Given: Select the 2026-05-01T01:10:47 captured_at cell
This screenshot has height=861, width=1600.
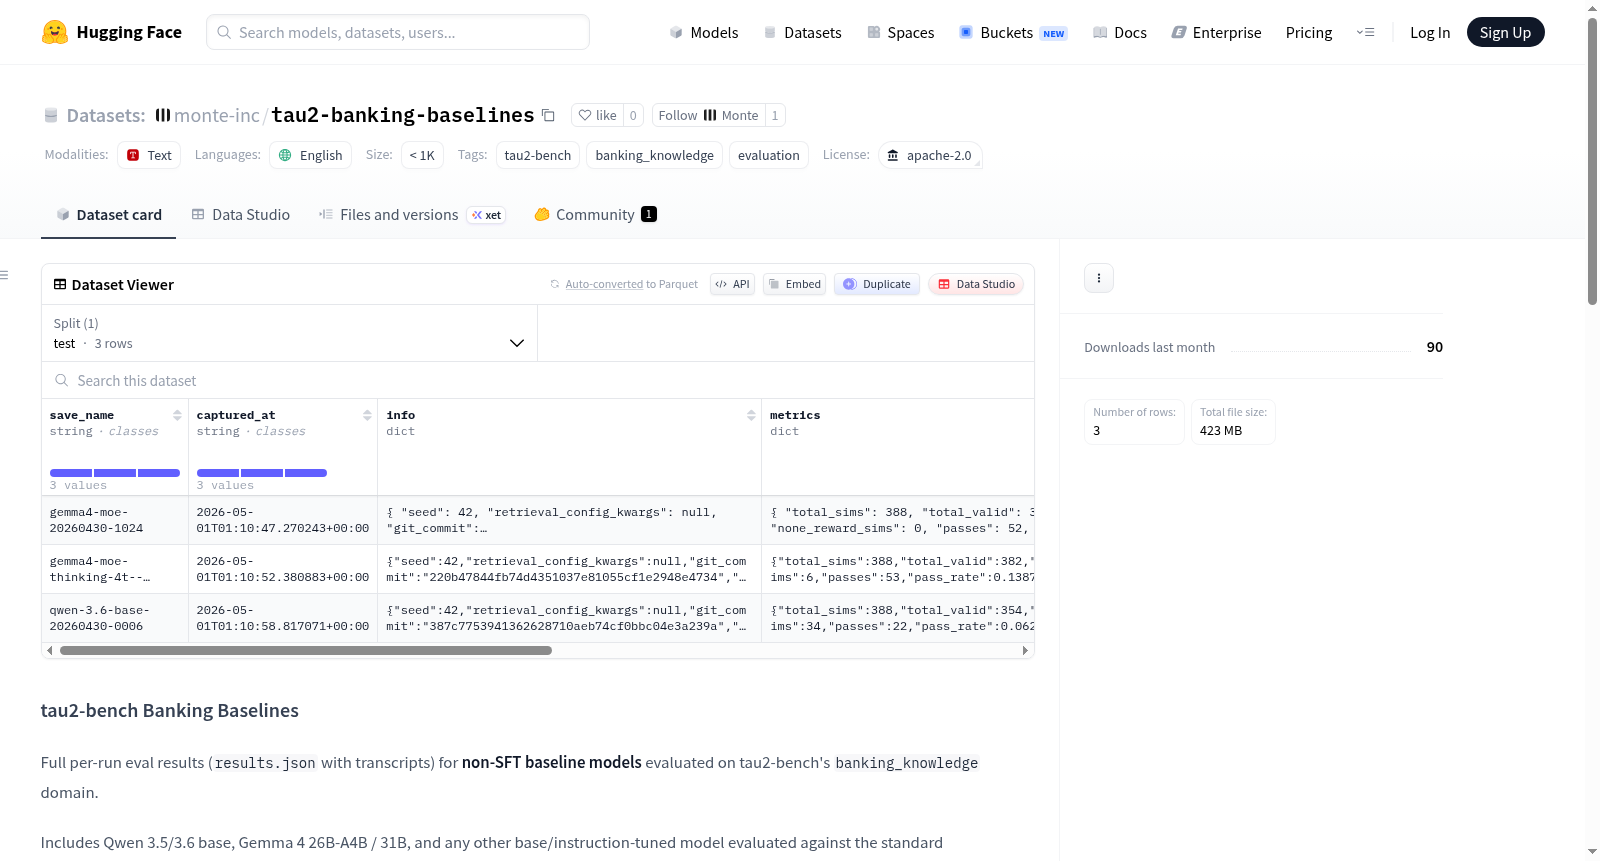Looking at the screenshot, I should 283,520.
